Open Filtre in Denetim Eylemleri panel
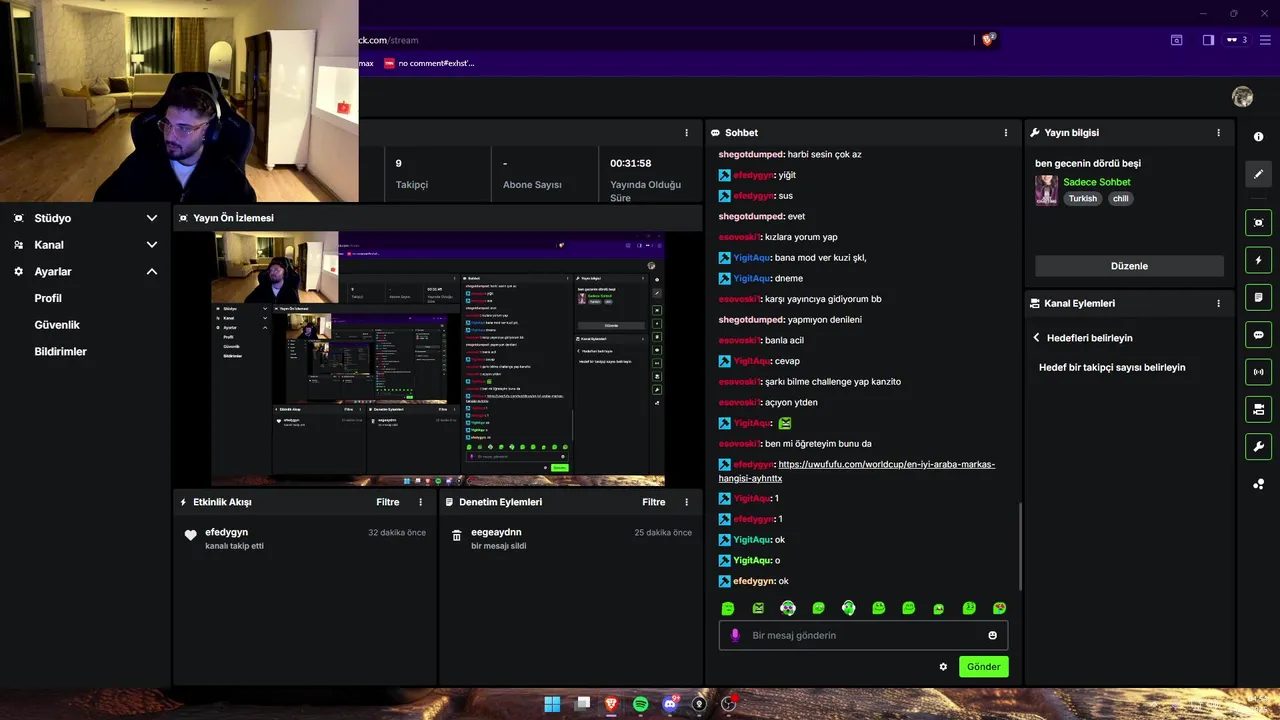 click(x=654, y=502)
